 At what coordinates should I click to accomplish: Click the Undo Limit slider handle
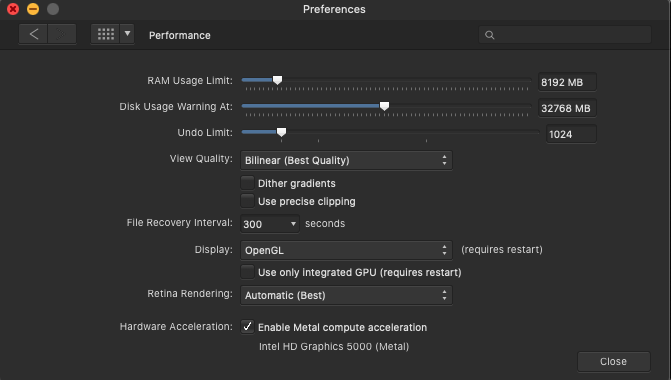click(281, 132)
